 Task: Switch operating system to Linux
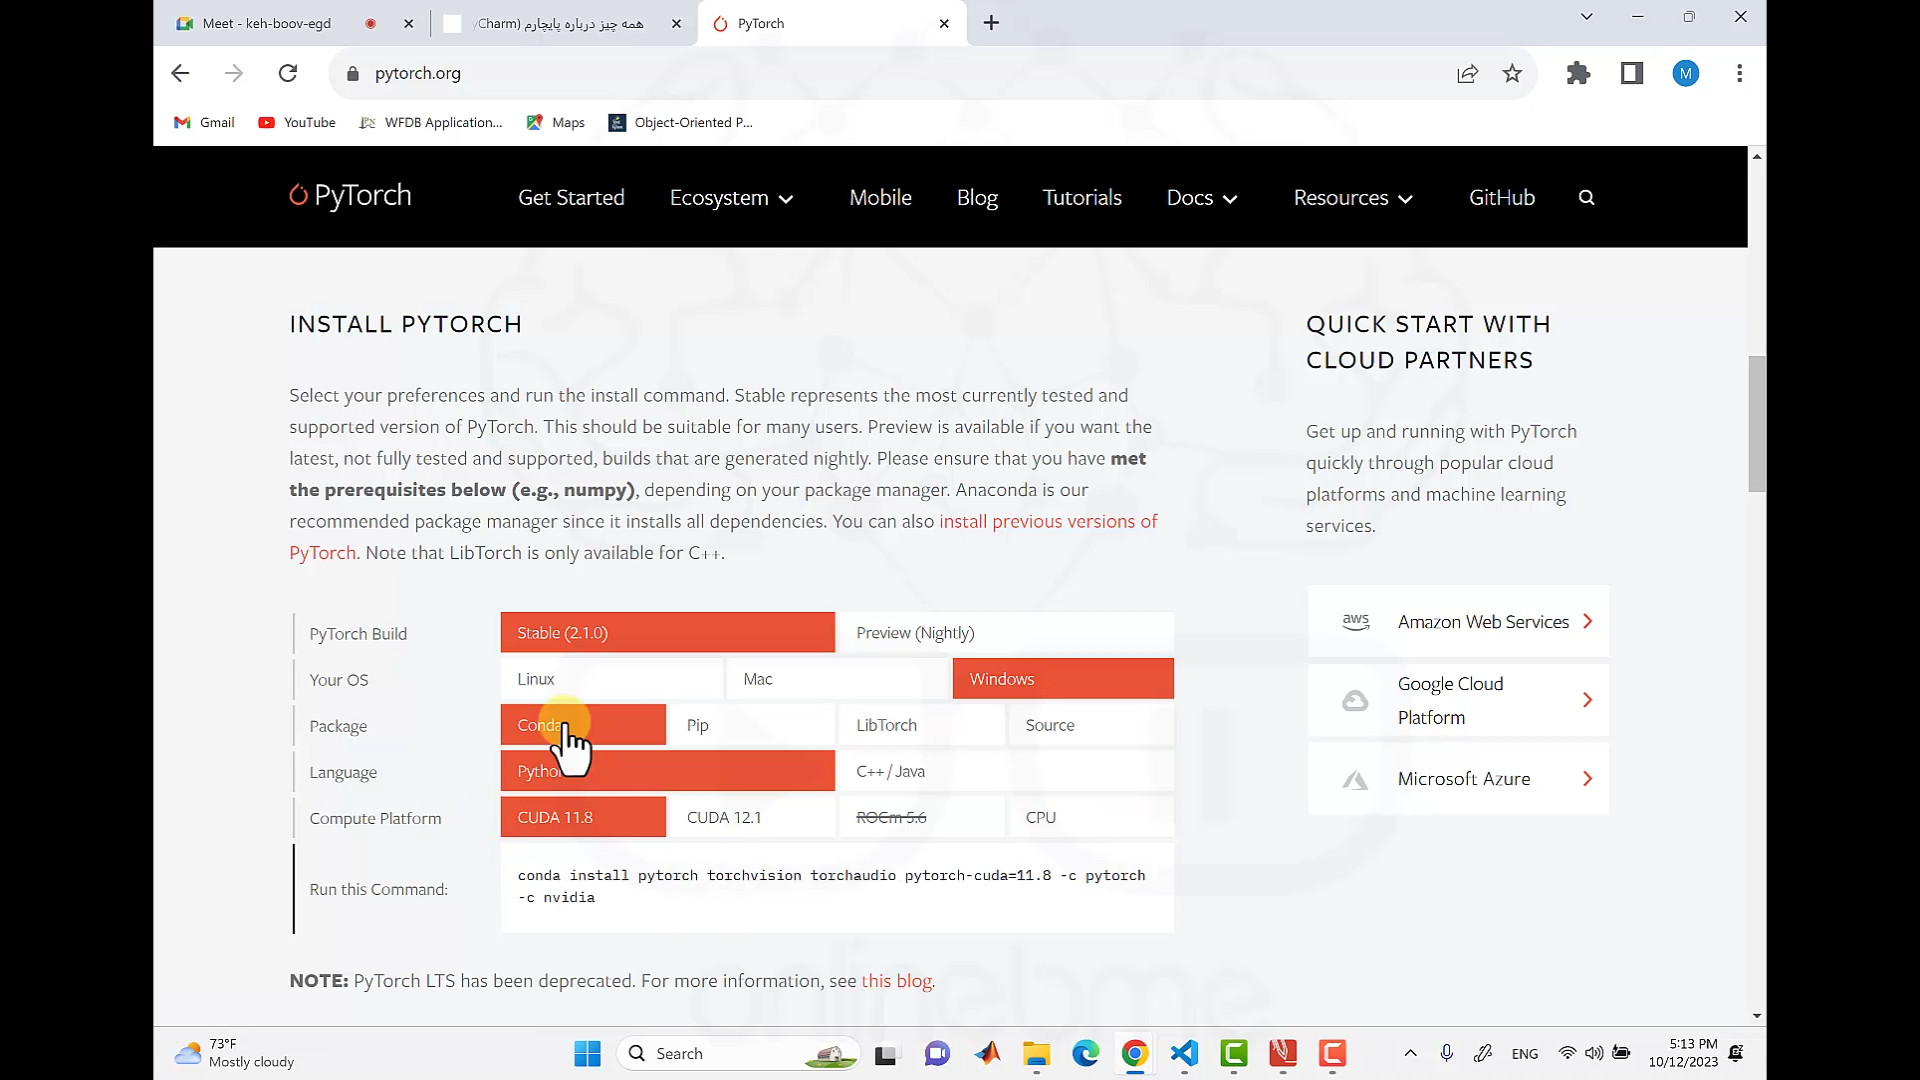[x=535, y=678]
